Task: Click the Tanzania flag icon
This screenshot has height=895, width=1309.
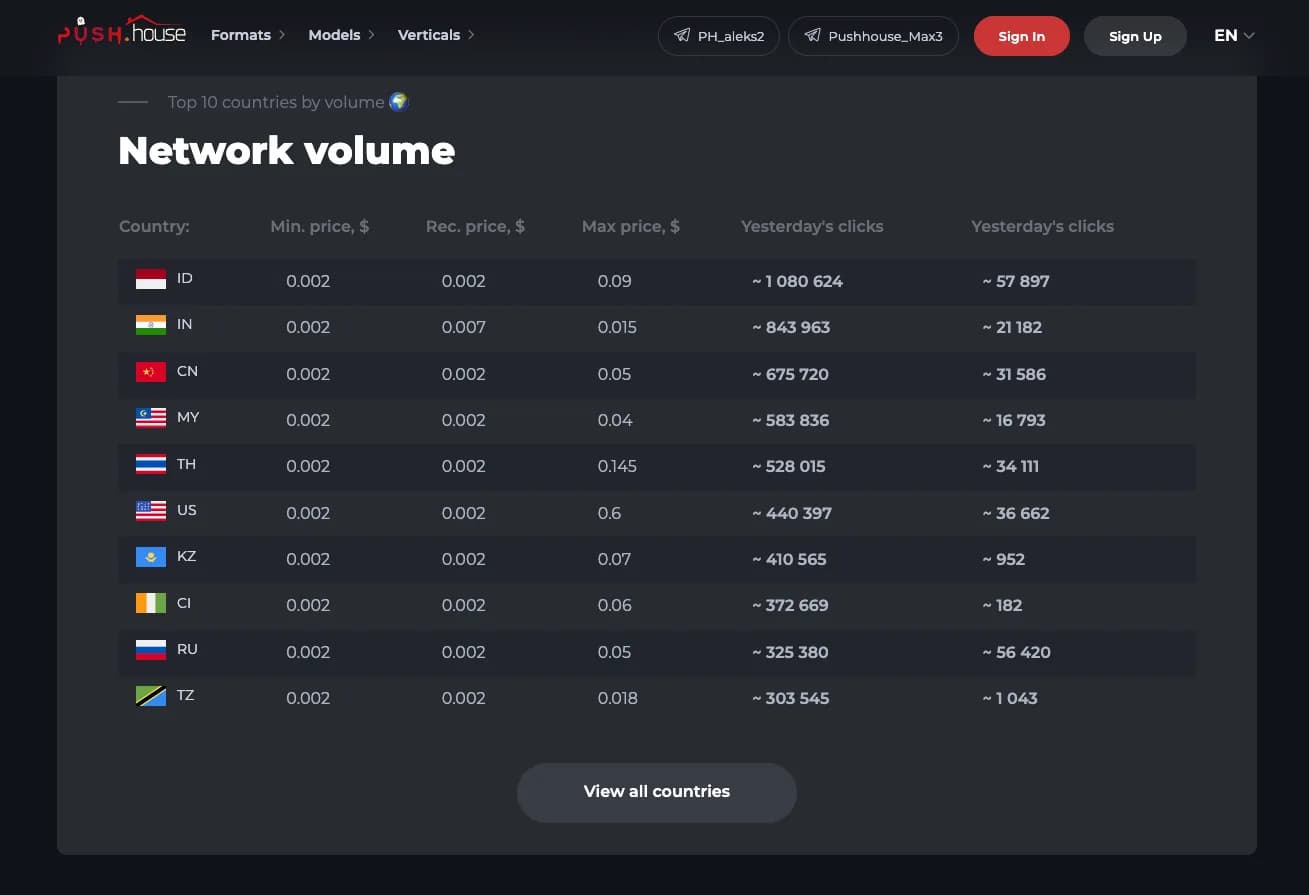Action: [151, 696]
